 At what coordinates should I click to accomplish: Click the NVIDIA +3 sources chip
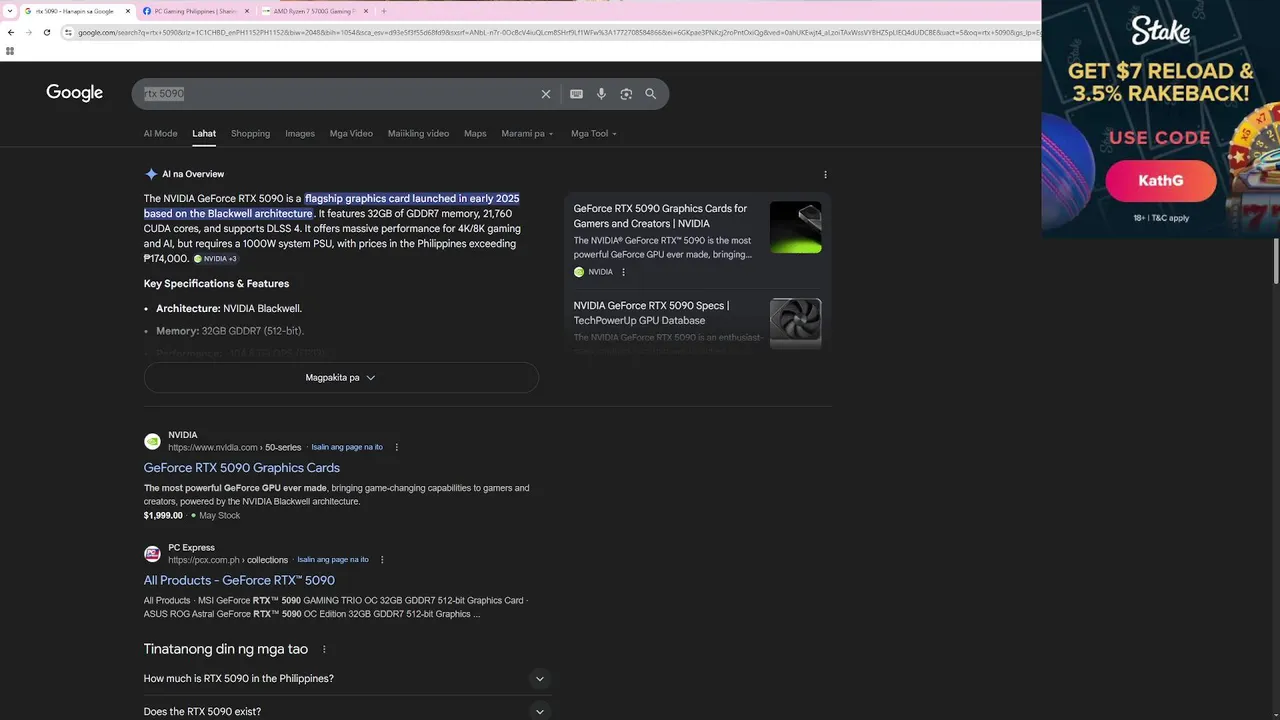(215, 259)
